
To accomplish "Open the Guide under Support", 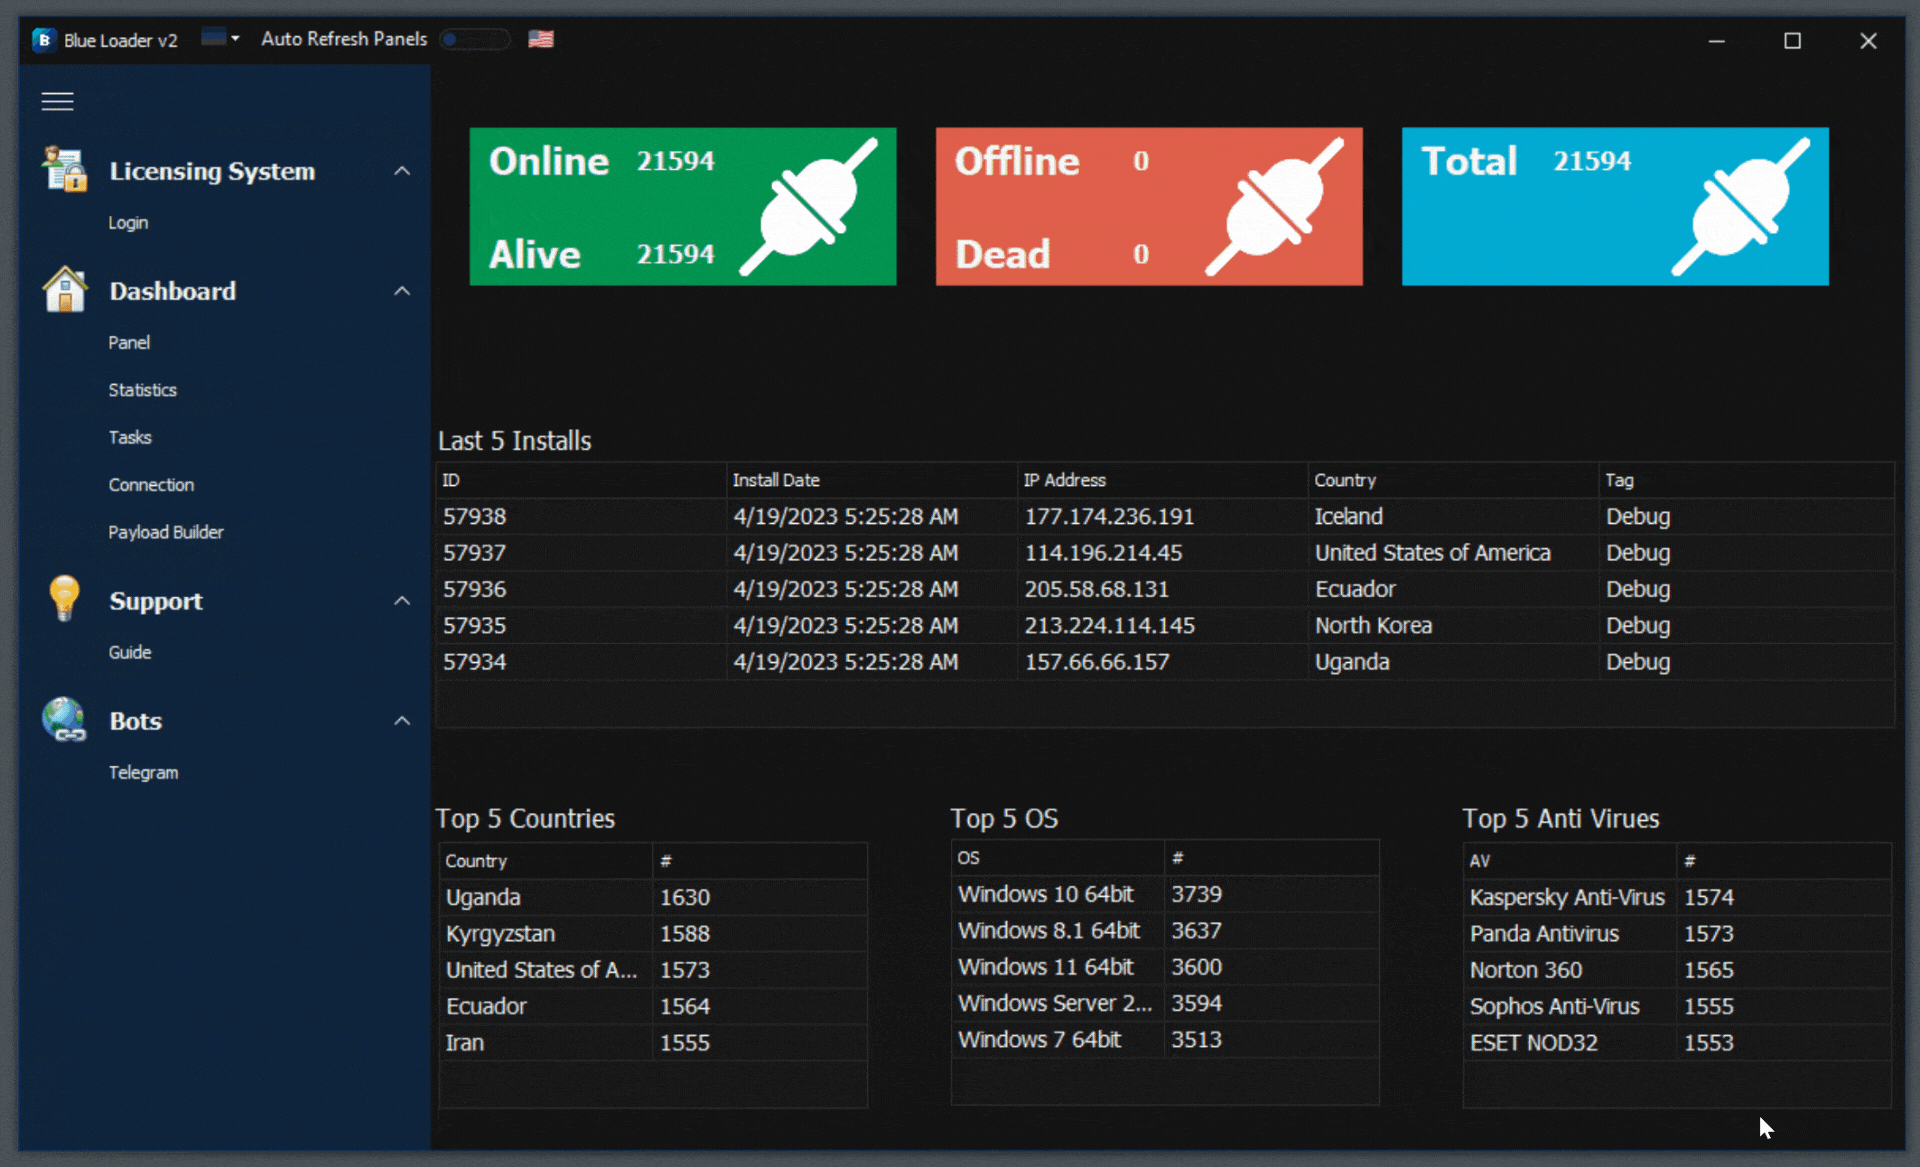I will click(x=130, y=652).
